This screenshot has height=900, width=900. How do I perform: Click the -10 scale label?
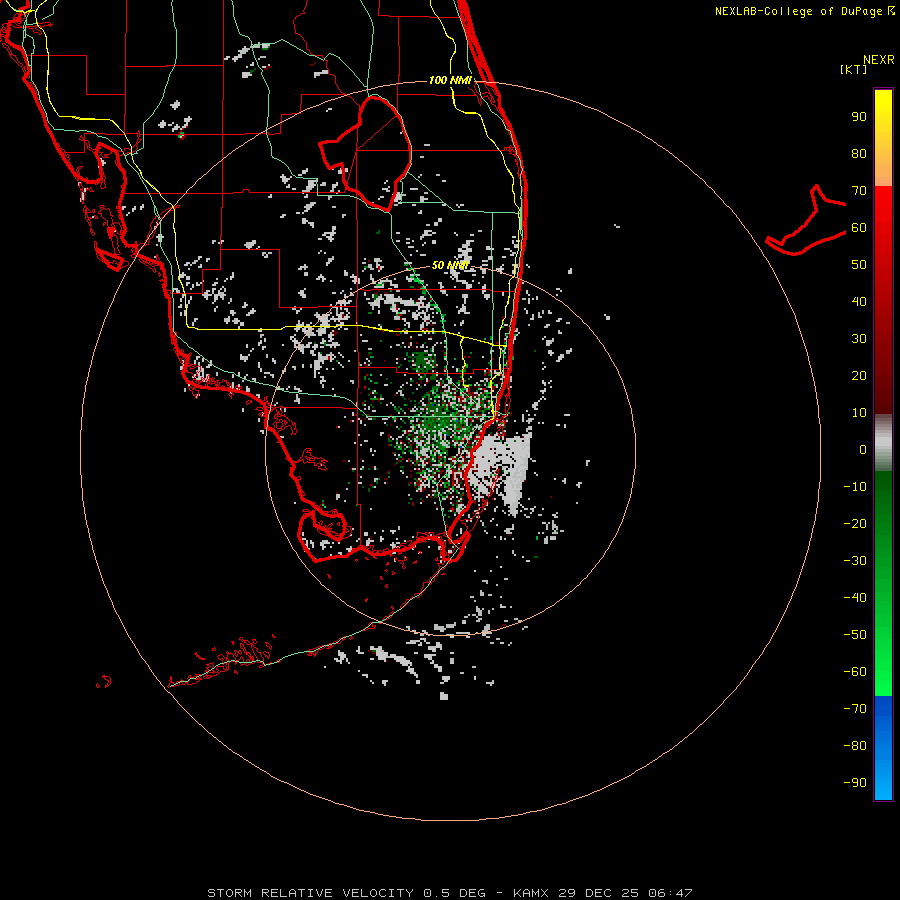point(855,487)
